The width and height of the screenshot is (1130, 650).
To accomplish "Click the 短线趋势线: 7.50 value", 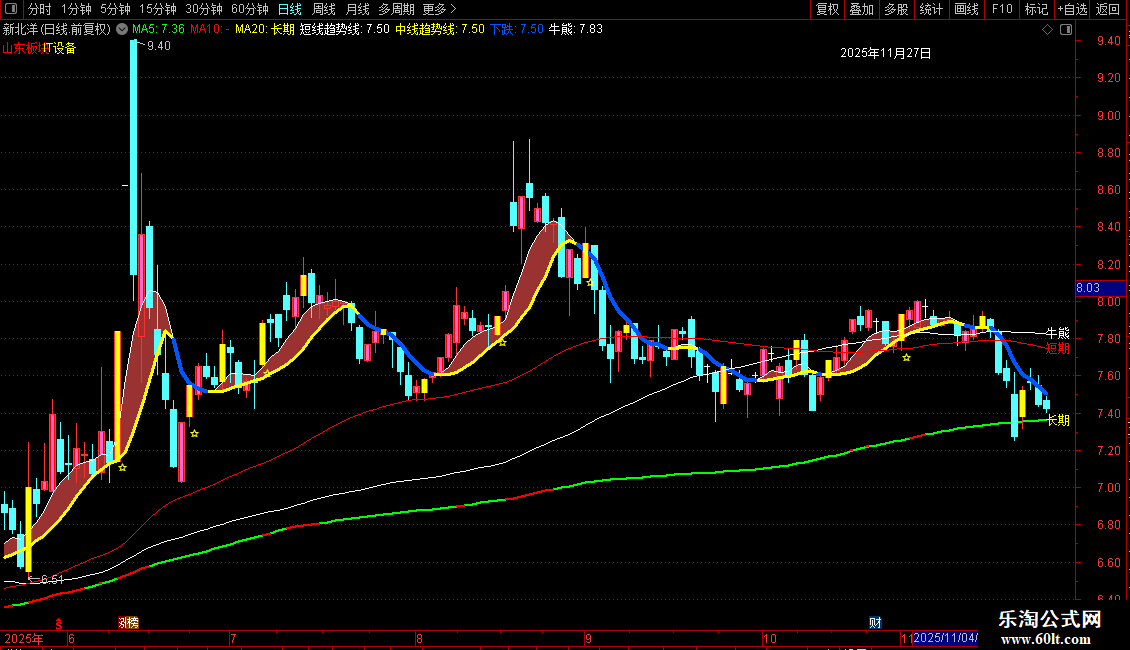I will [x=344, y=29].
